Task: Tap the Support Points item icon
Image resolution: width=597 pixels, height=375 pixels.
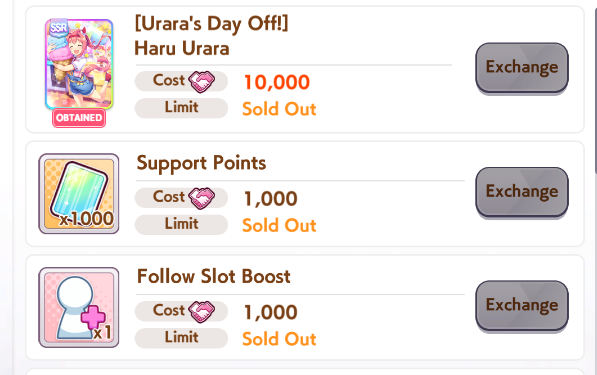Action: [79, 194]
